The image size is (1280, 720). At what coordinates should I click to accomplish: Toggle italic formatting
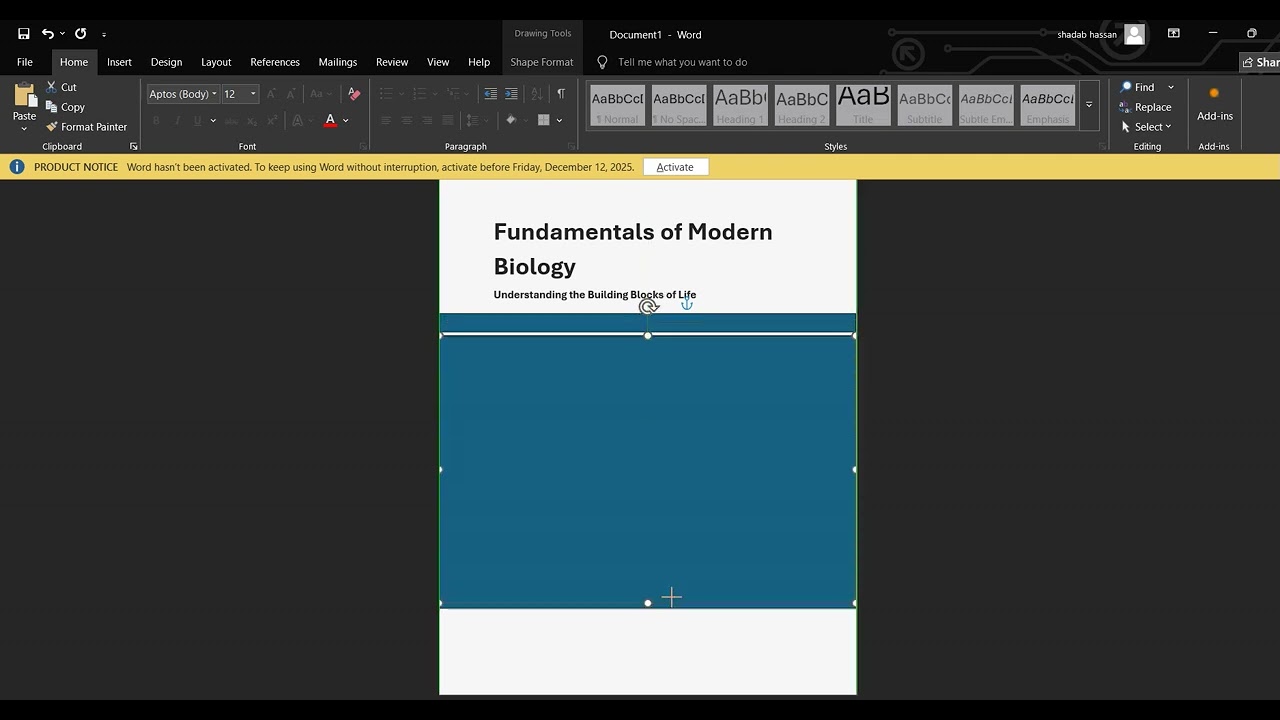click(x=177, y=120)
